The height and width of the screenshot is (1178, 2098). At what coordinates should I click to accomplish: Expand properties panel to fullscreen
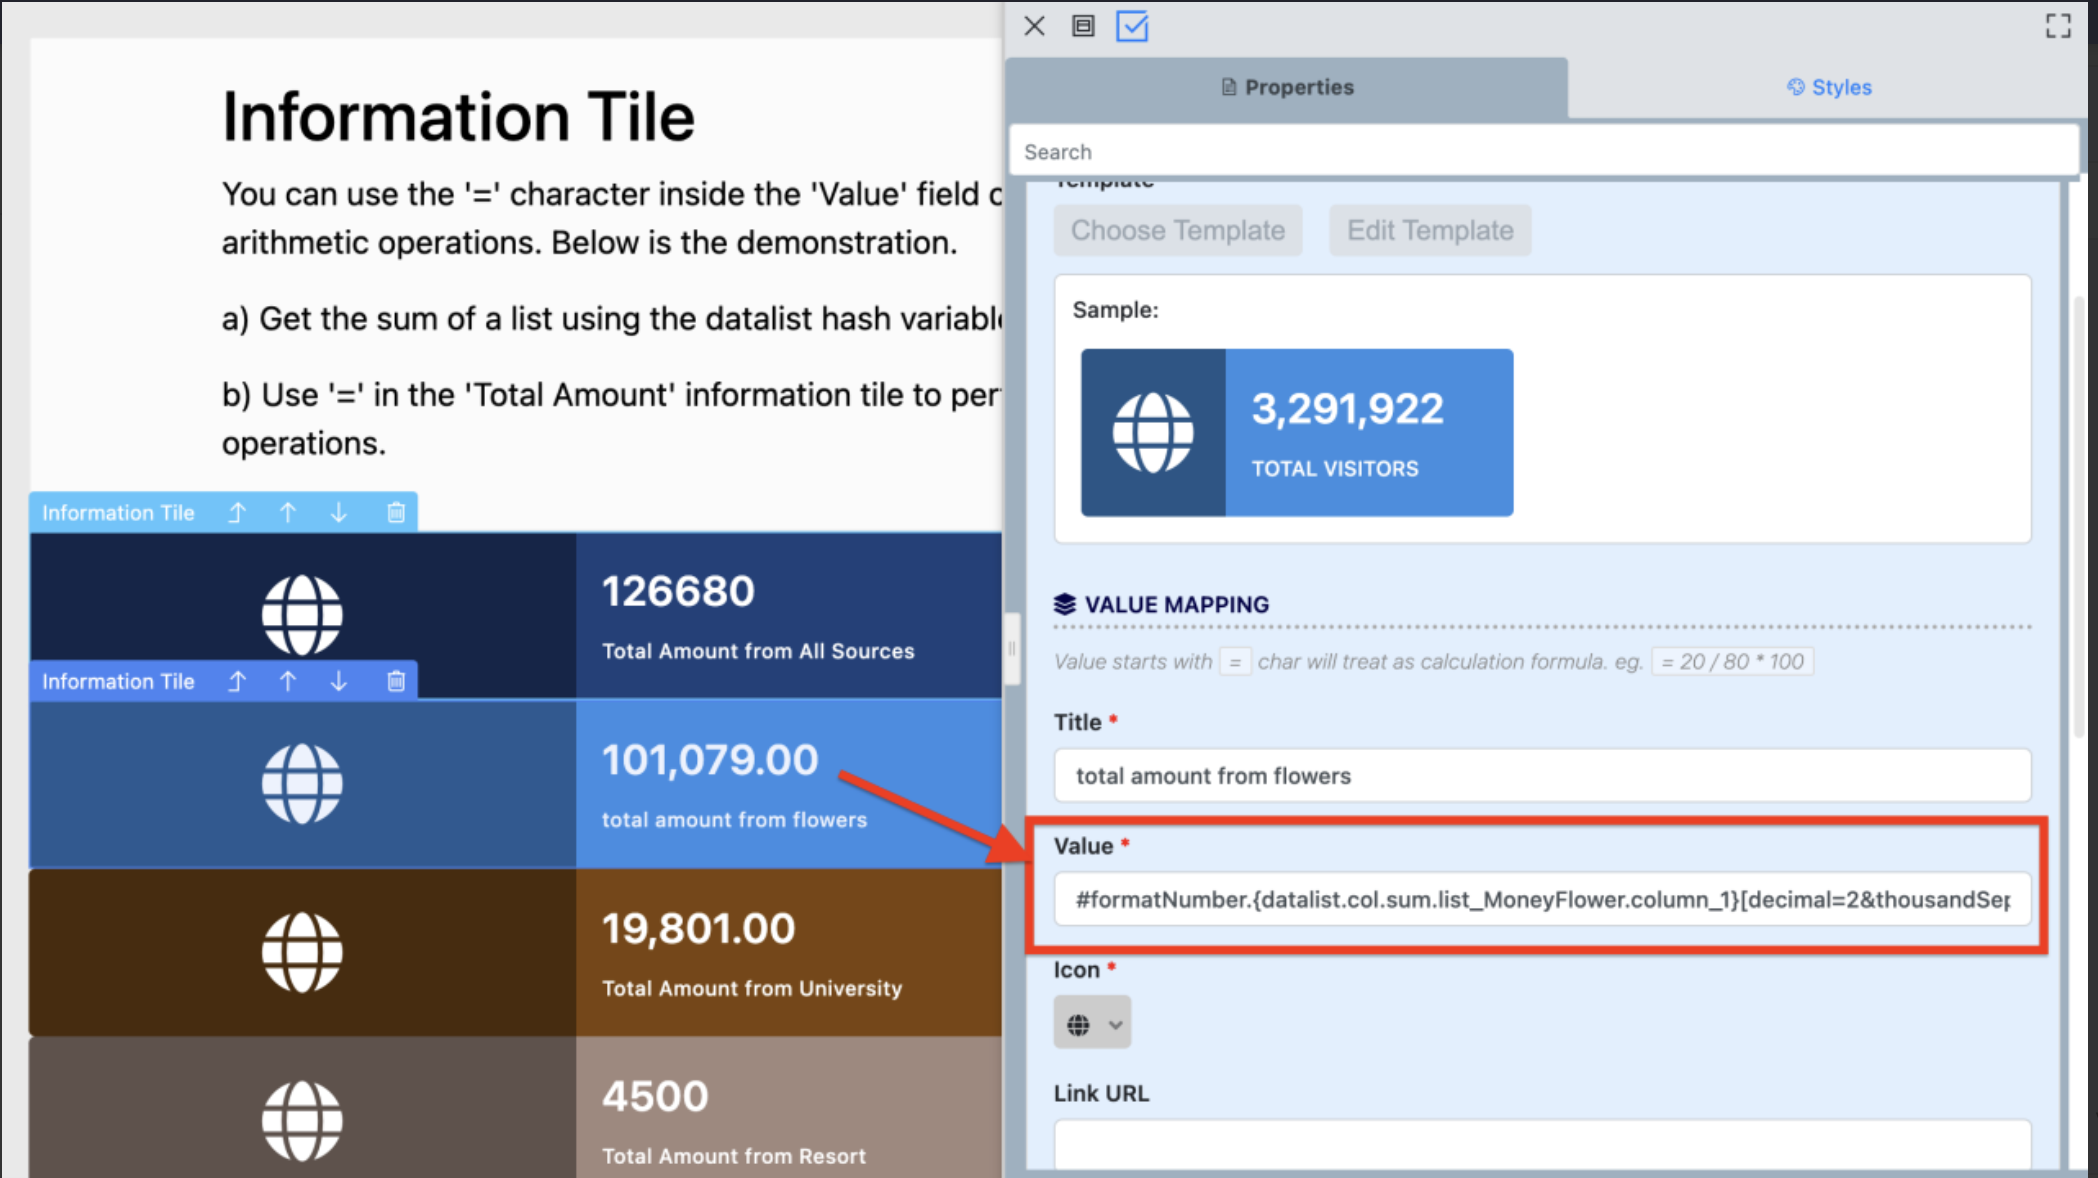2058,26
